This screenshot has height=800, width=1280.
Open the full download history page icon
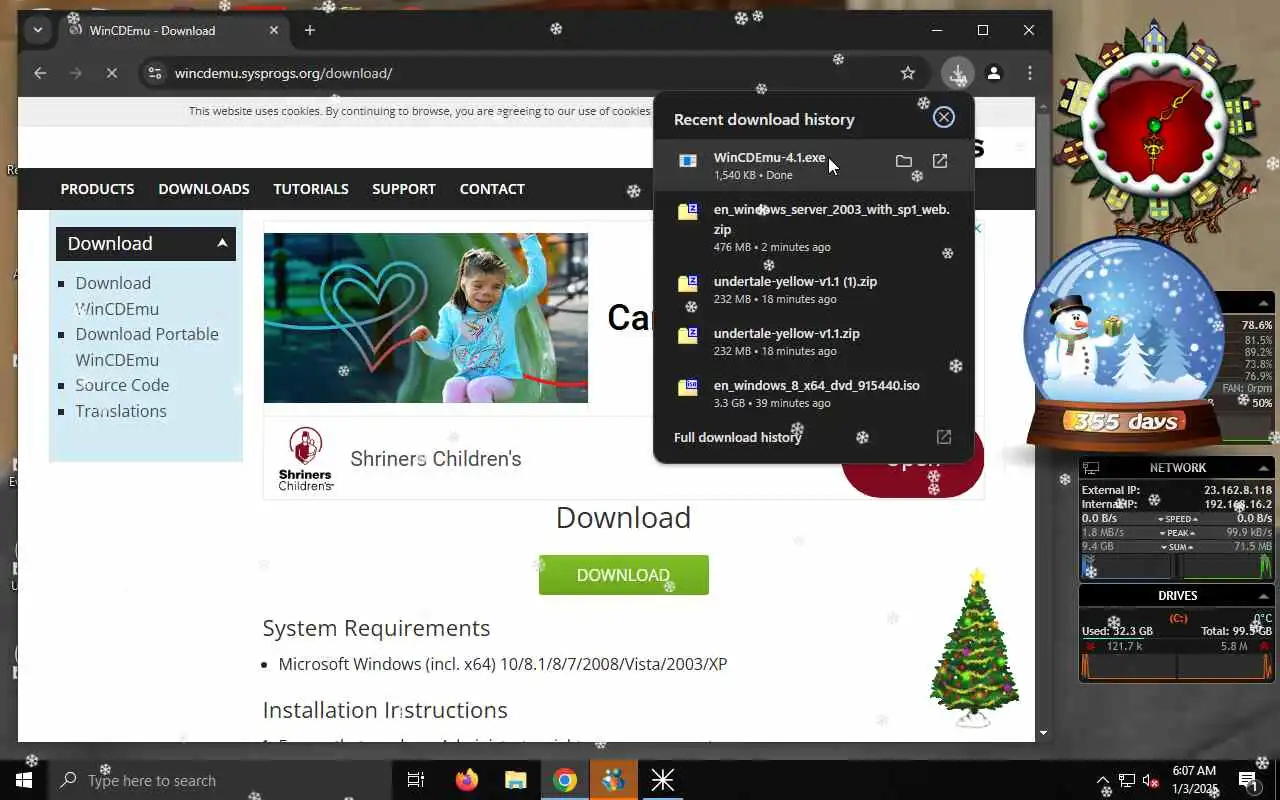tap(943, 437)
